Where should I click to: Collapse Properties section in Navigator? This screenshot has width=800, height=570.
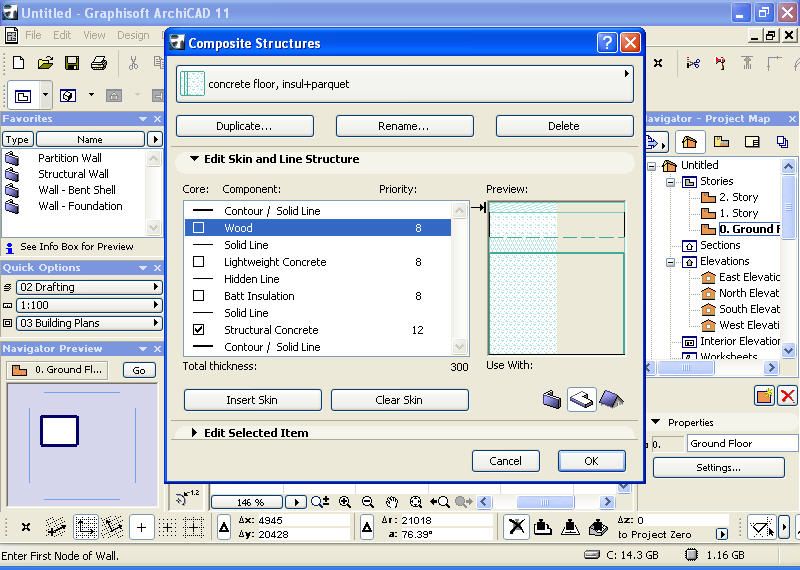(x=656, y=422)
